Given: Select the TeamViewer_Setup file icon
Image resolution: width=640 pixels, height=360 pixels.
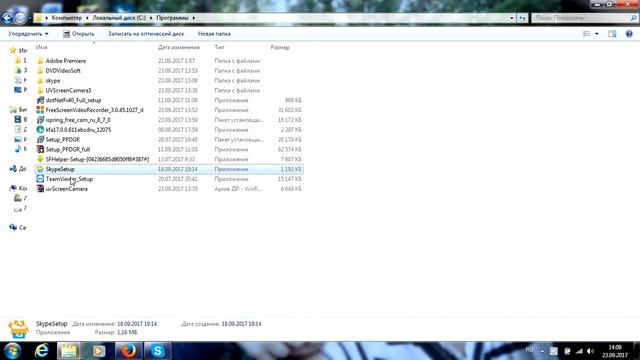Looking at the screenshot, I should [40, 179].
